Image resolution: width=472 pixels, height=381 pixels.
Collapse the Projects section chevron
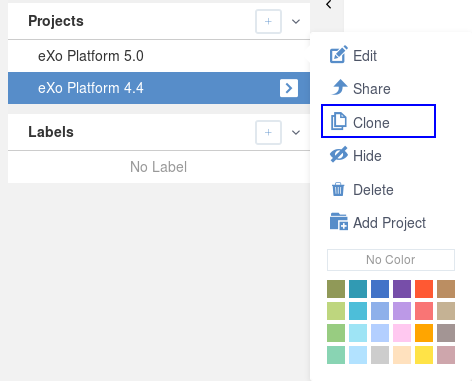click(296, 22)
